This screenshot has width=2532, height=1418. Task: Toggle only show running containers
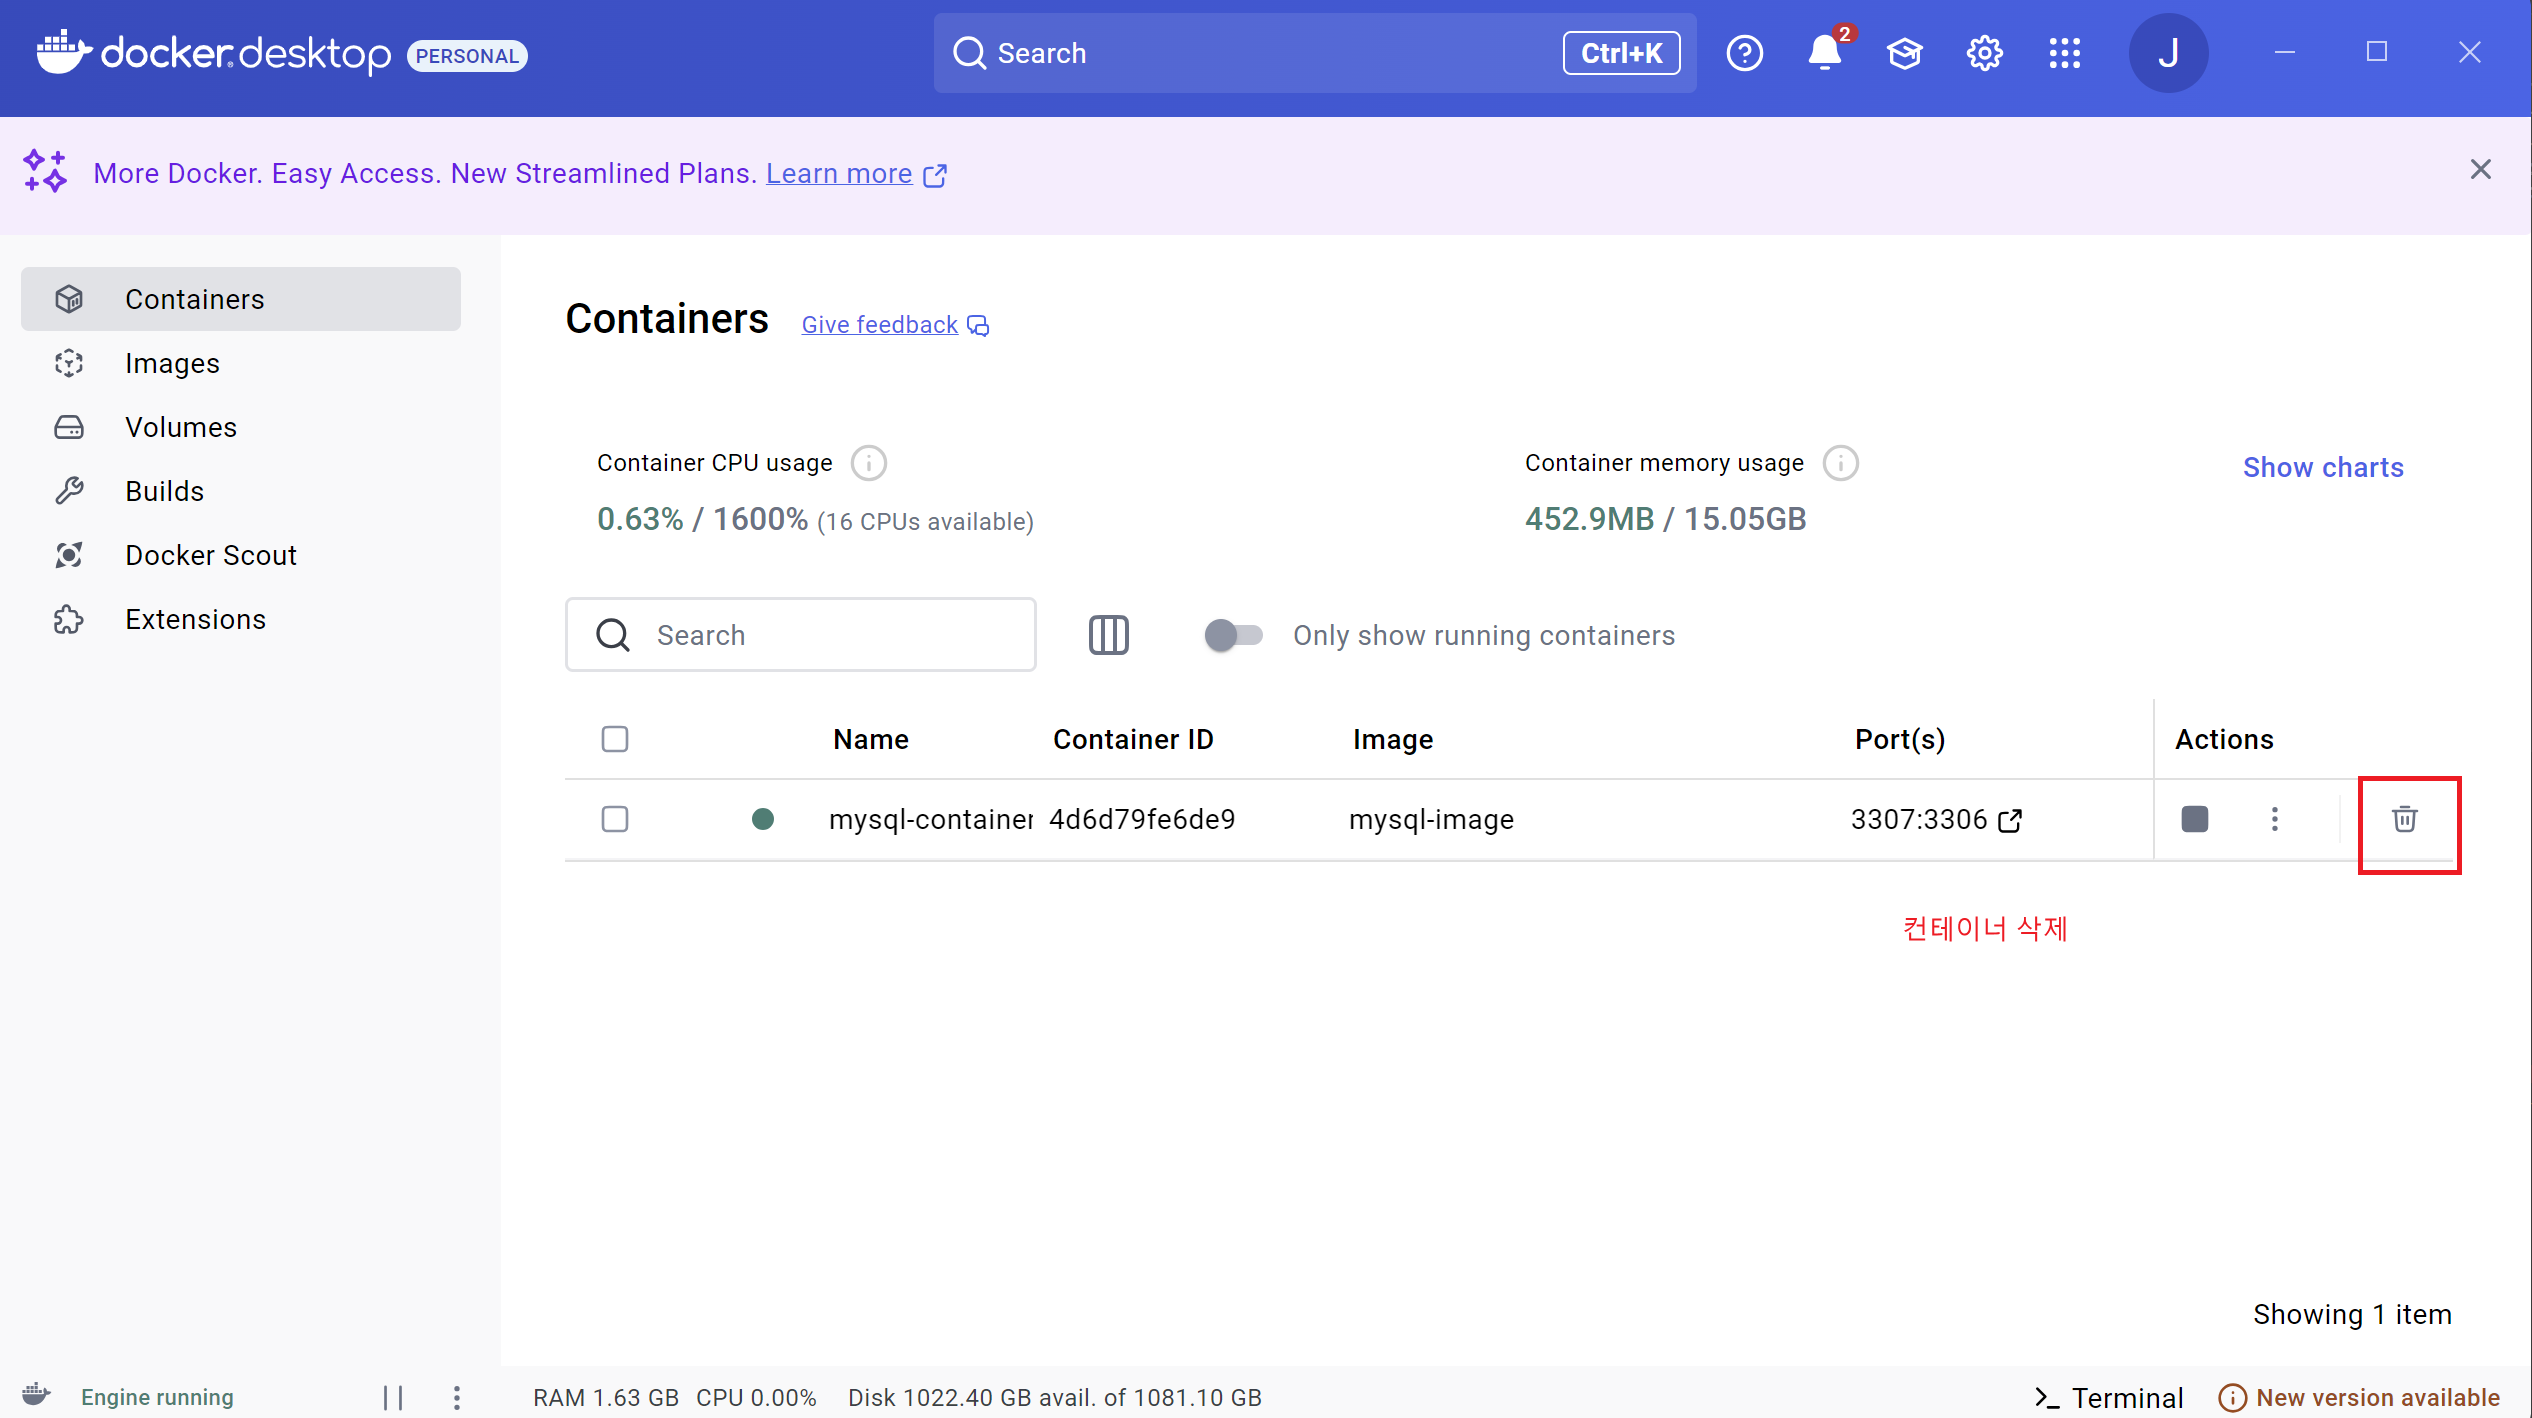coord(1233,635)
